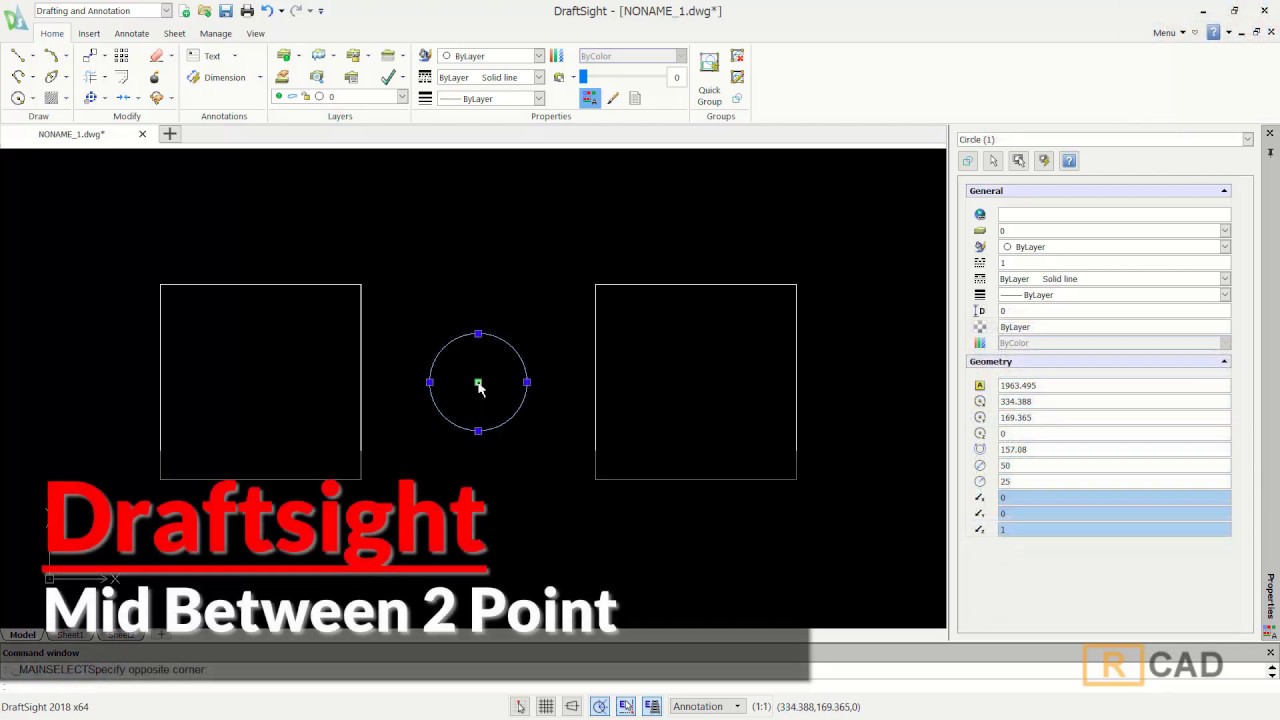This screenshot has height=720, width=1280.
Task: Close the NONAME_1.dwg tab
Action: [142, 134]
